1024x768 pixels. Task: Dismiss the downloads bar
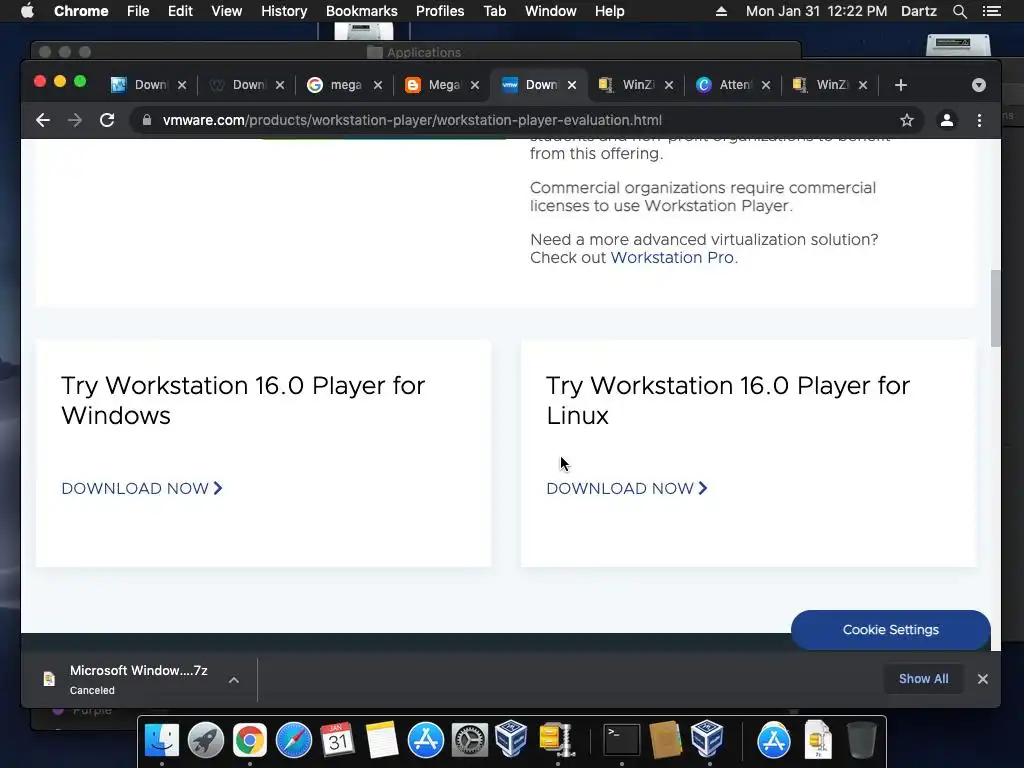tap(983, 679)
